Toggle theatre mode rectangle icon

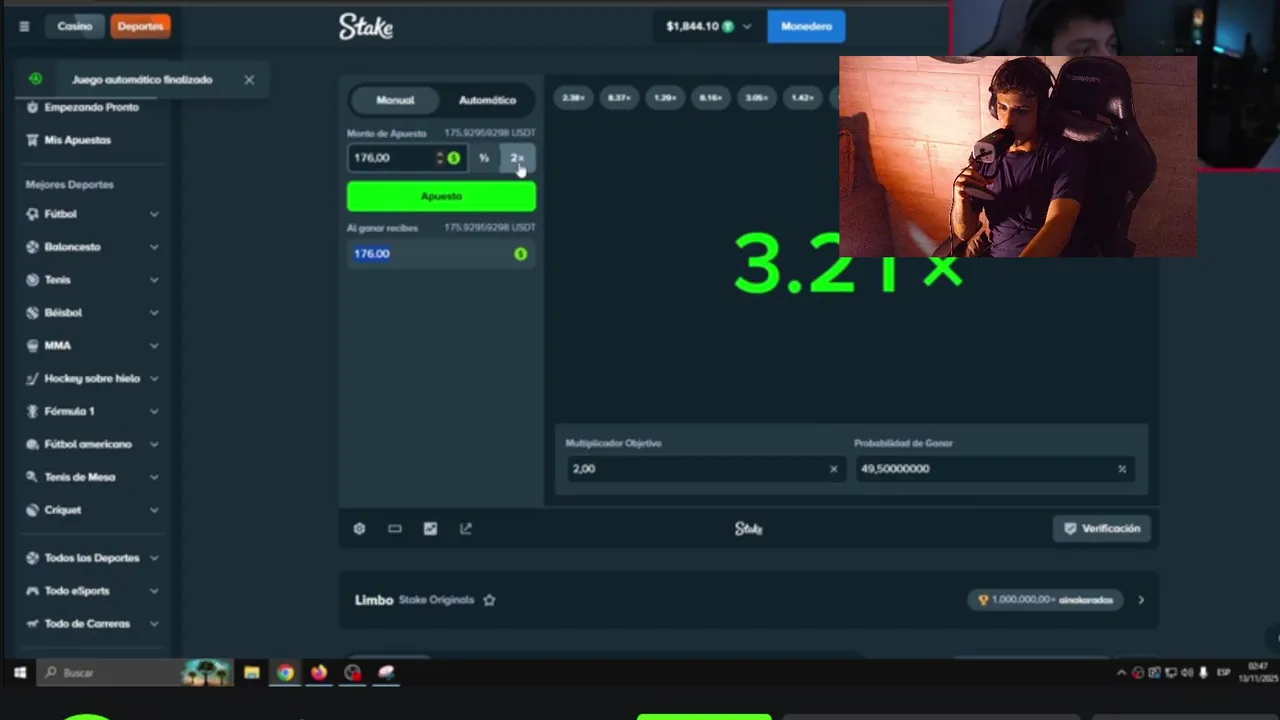point(395,529)
